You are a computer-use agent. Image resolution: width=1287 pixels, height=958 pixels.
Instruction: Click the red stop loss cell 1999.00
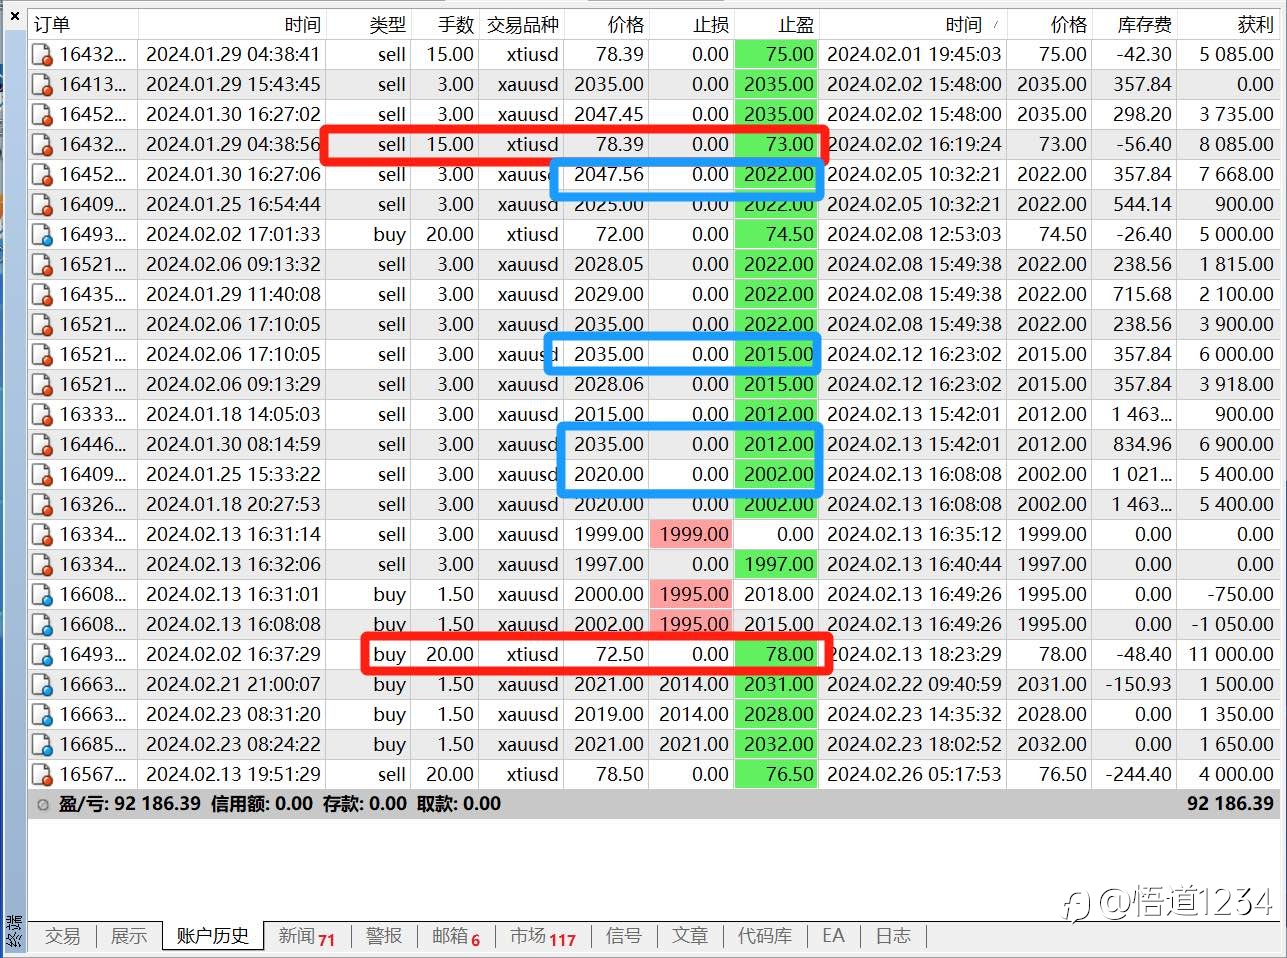692,535
